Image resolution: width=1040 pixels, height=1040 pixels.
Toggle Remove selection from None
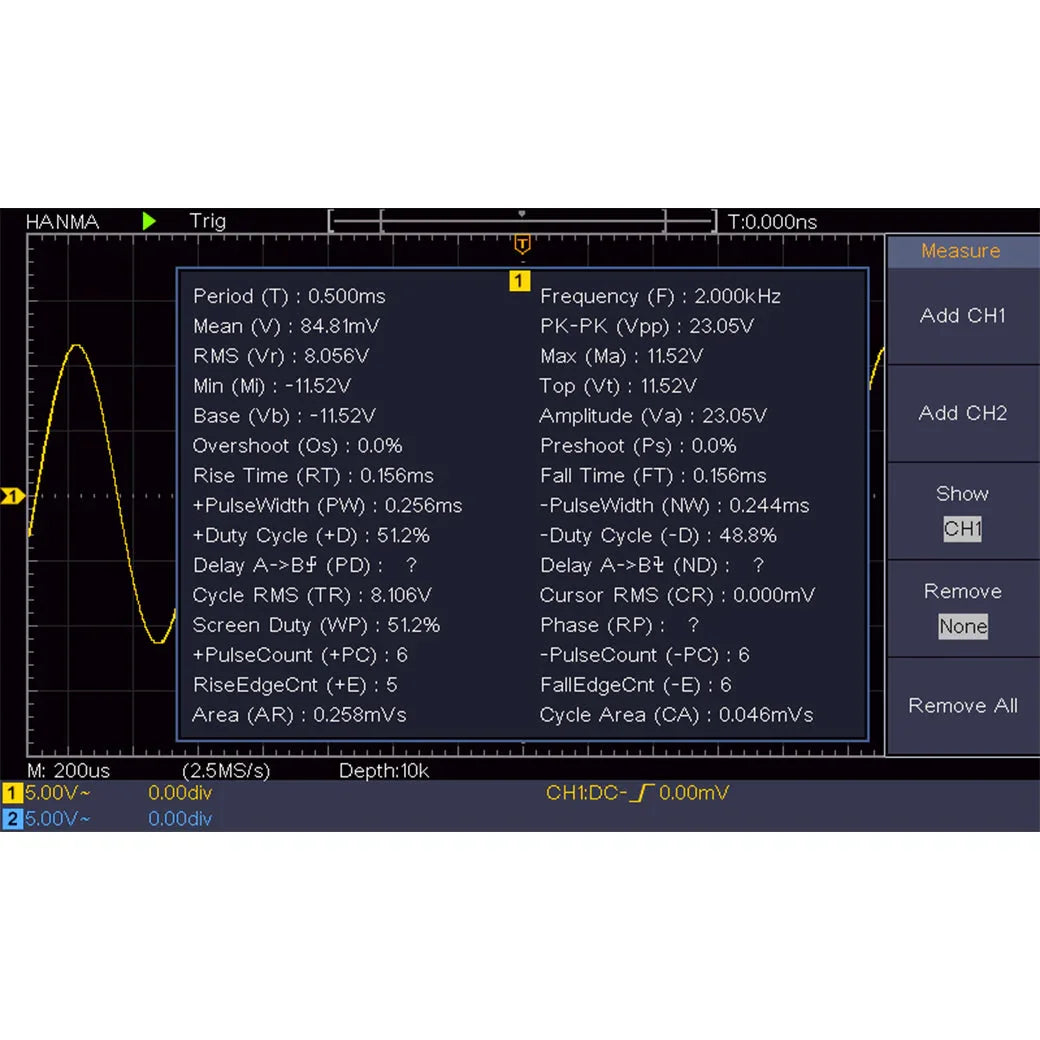(962, 626)
